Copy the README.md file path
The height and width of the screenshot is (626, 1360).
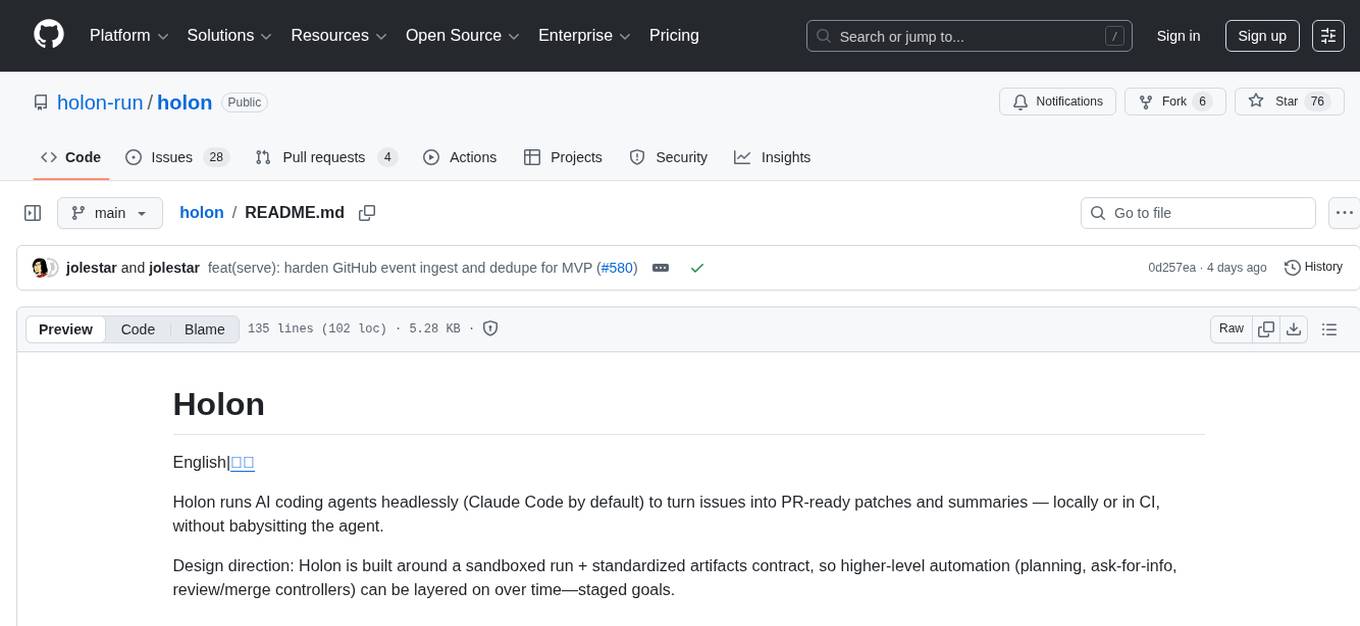(x=367, y=213)
